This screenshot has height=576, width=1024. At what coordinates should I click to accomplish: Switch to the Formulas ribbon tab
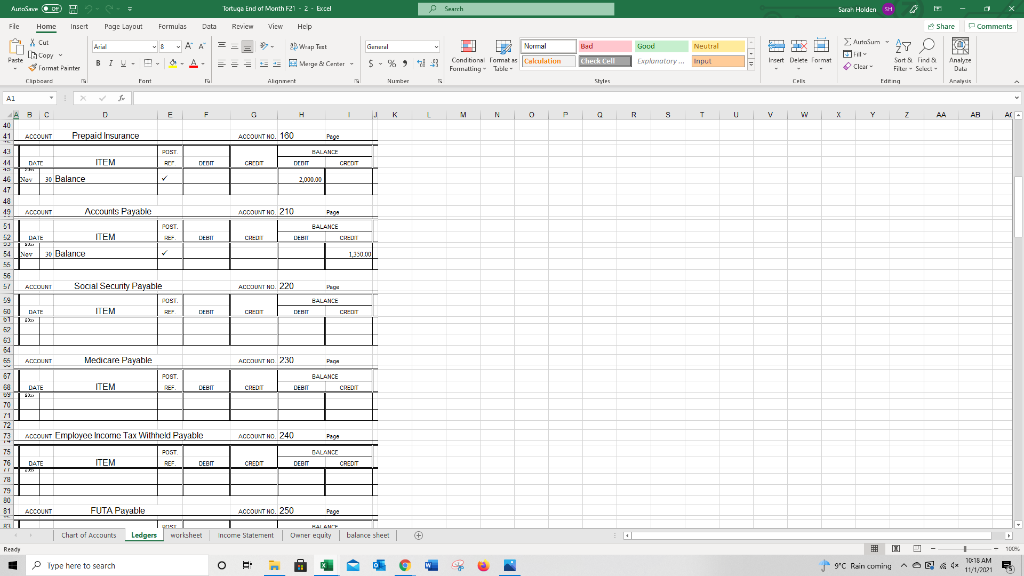point(172,27)
